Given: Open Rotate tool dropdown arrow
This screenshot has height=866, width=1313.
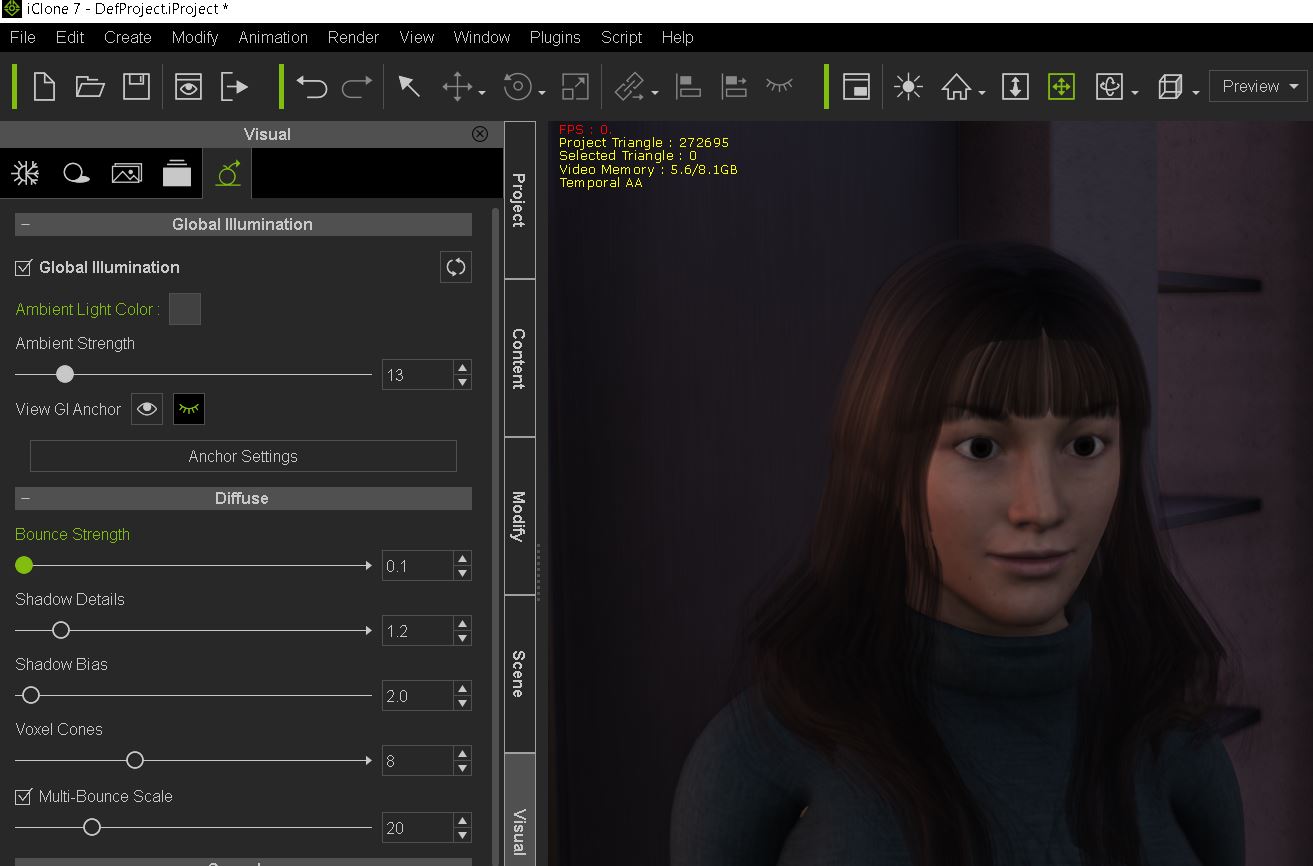Looking at the screenshot, I should coord(542,93).
